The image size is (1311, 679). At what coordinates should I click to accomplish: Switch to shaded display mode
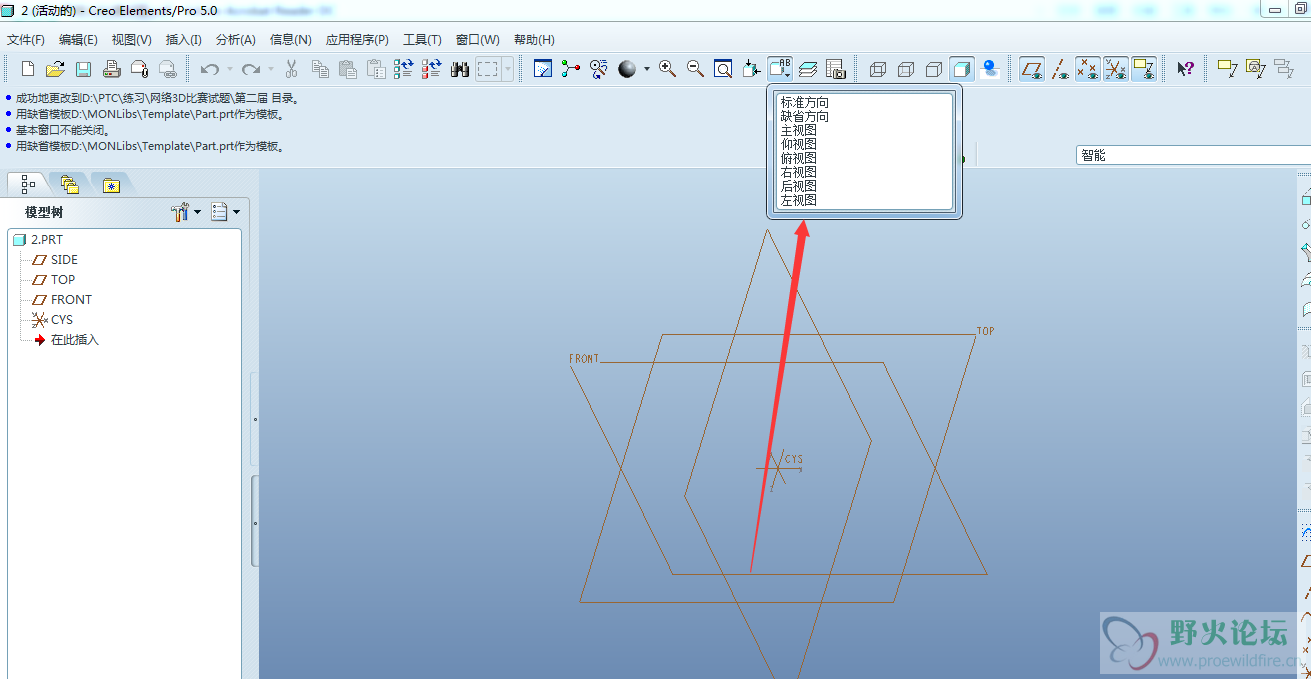pyautogui.click(x=962, y=69)
